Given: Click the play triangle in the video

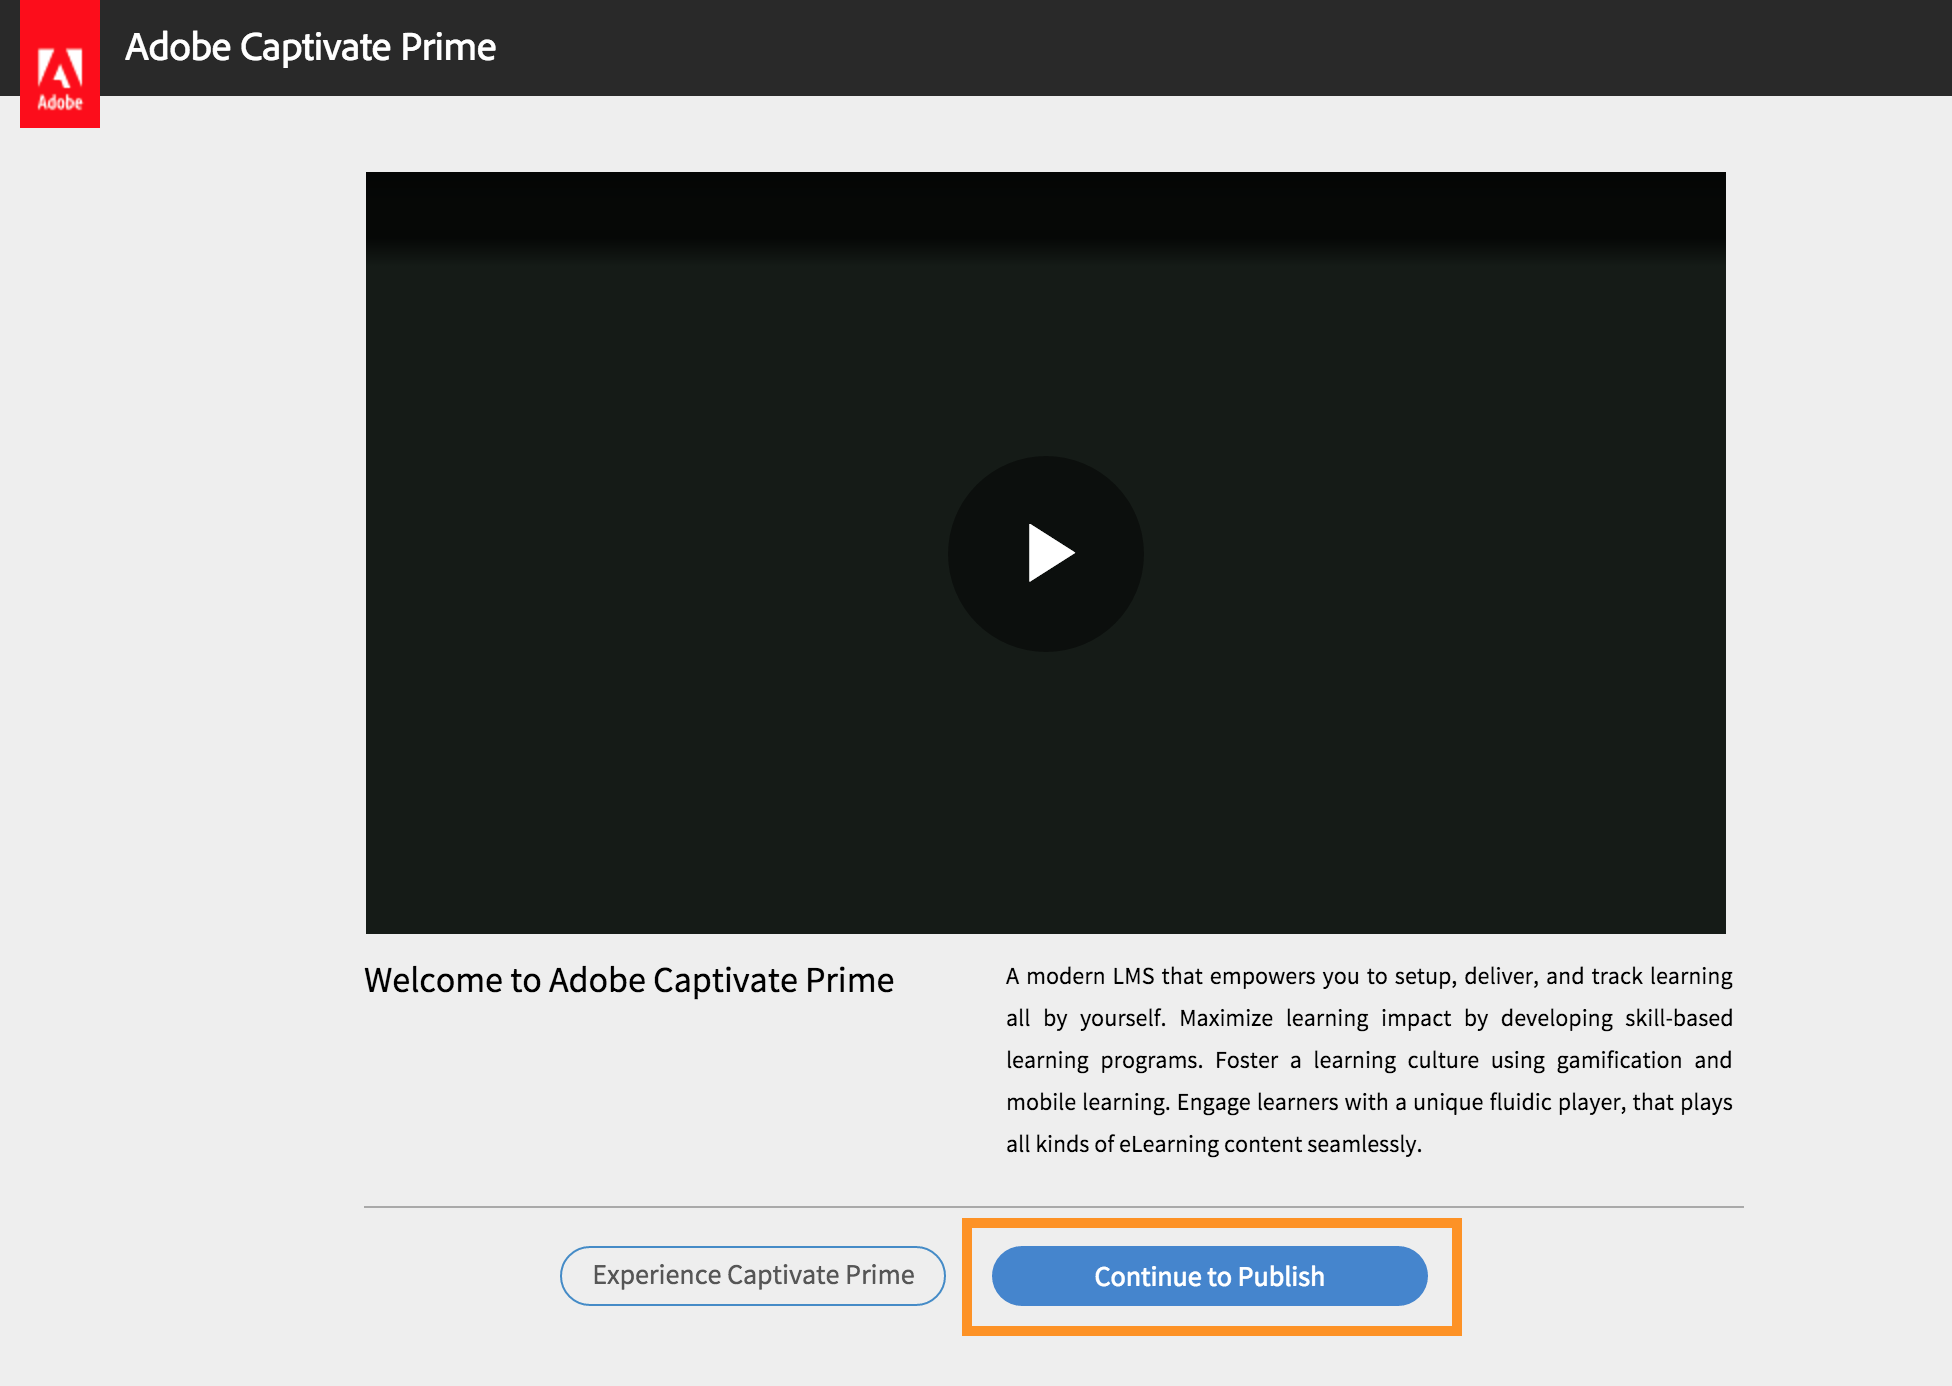Looking at the screenshot, I should (1052, 552).
